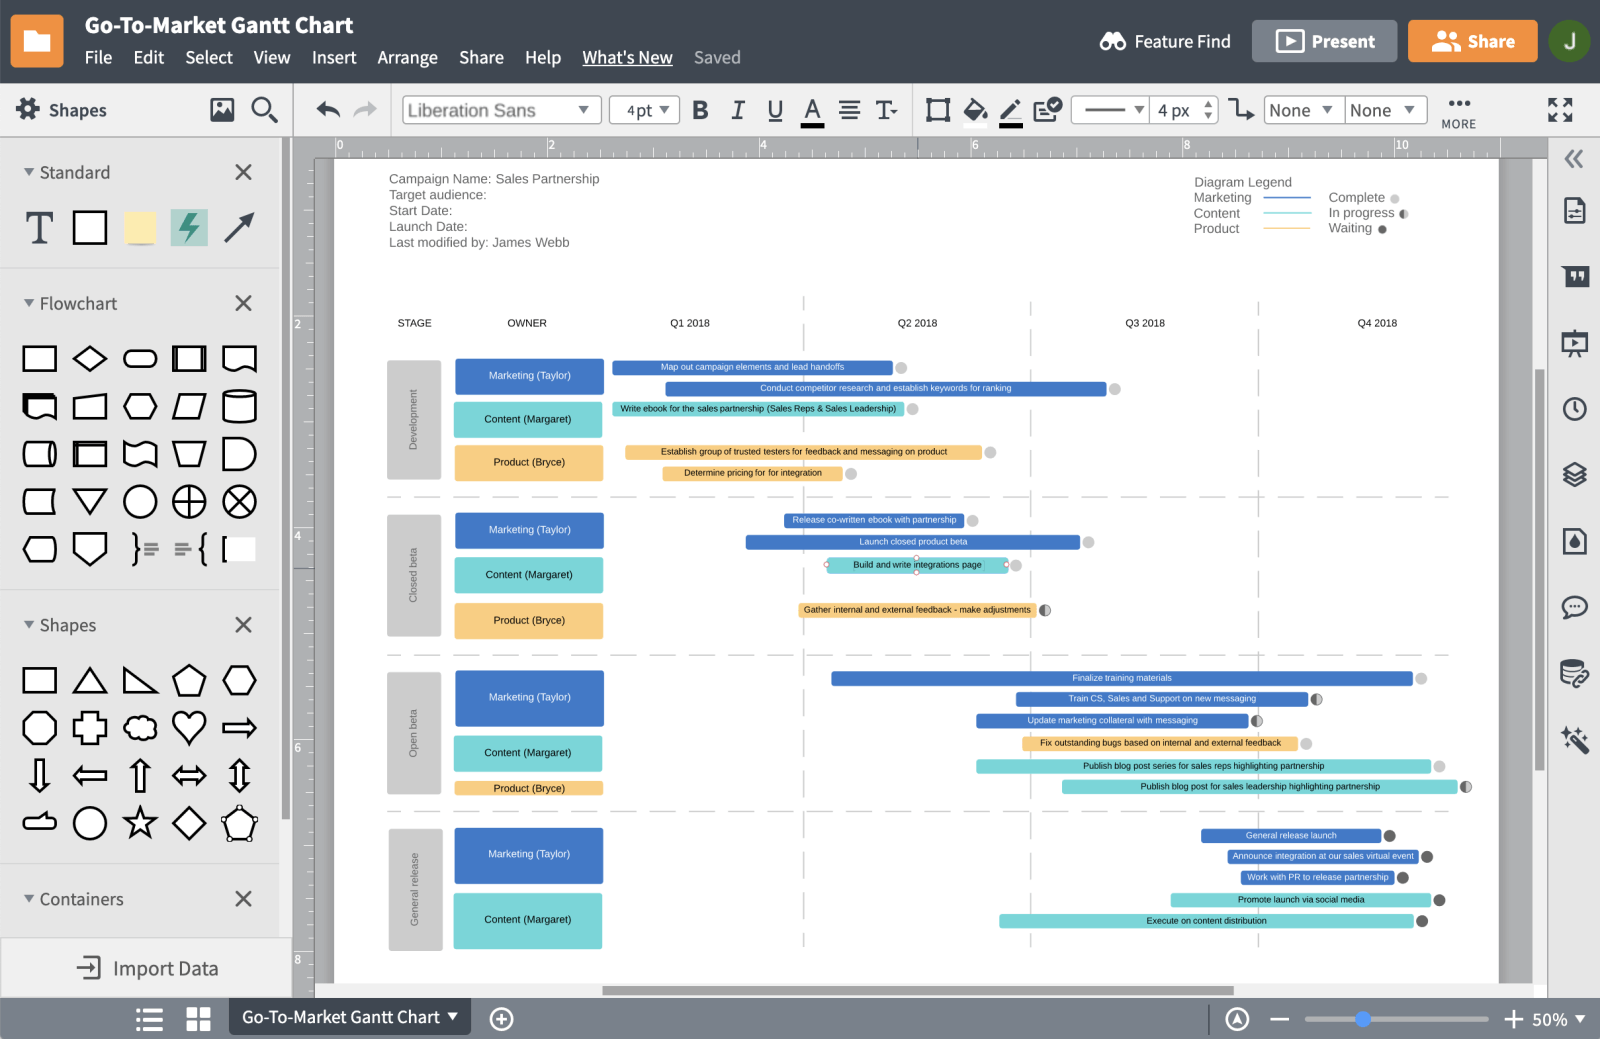Open Feature Find
The height and width of the screenshot is (1039, 1600).
click(x=1165, y=41)
